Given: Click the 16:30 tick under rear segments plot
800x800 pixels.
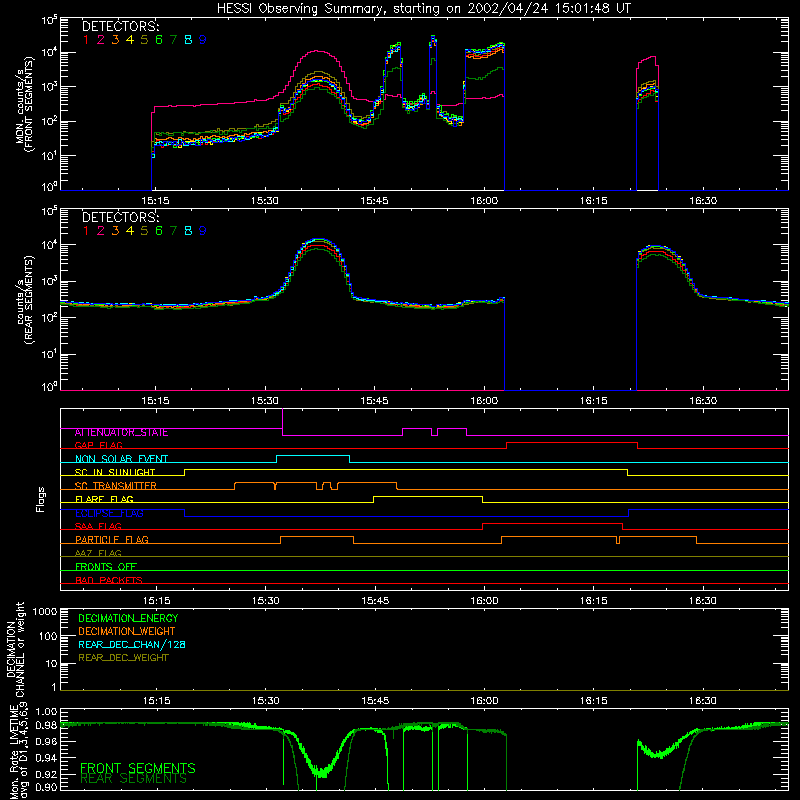Looking at the screenshot, I should pyautogui.click(x=703, y=401).
